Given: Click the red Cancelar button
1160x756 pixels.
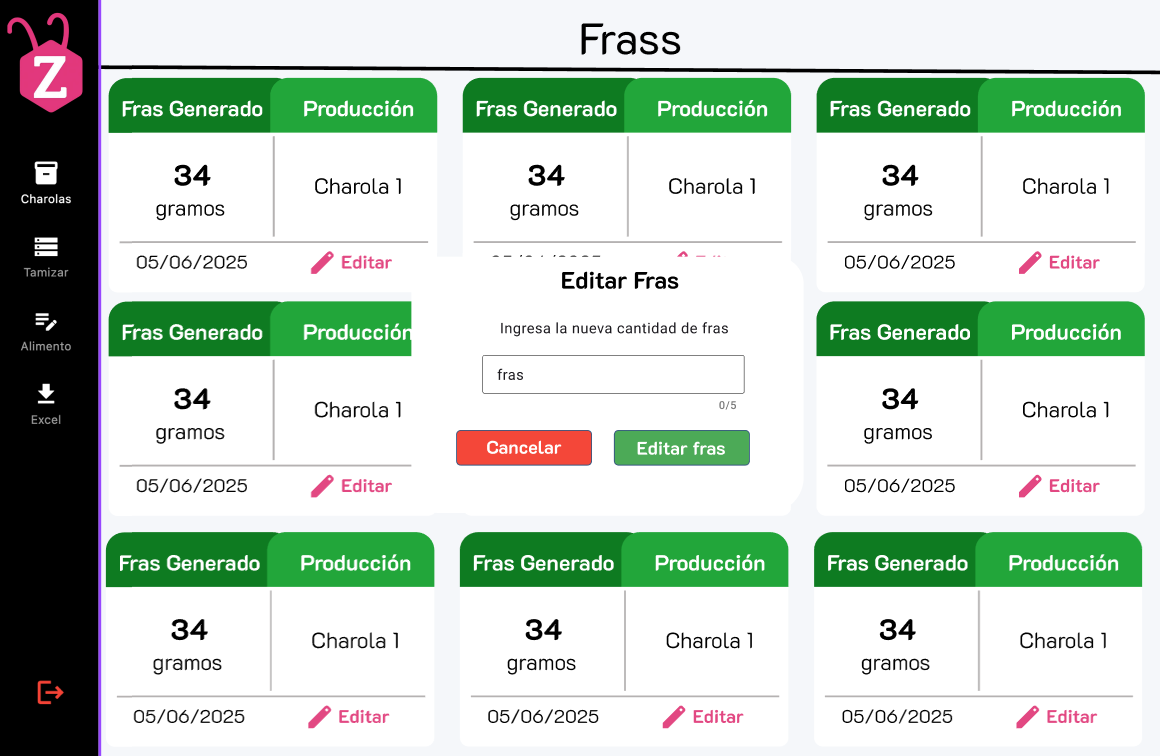Looking at the screenshot, I should 524,448.
